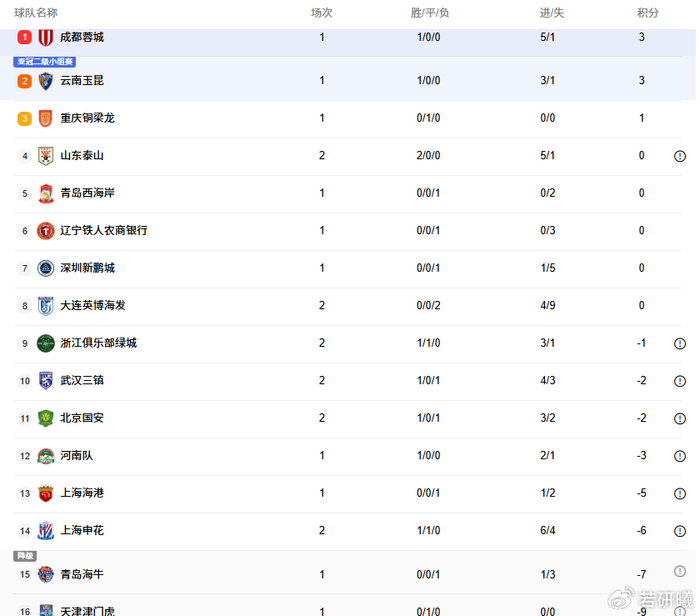This screenshot has height=616, width=700.
Task: Click the 成都蓉城 team logo
Action: click(x=46, y=37)
